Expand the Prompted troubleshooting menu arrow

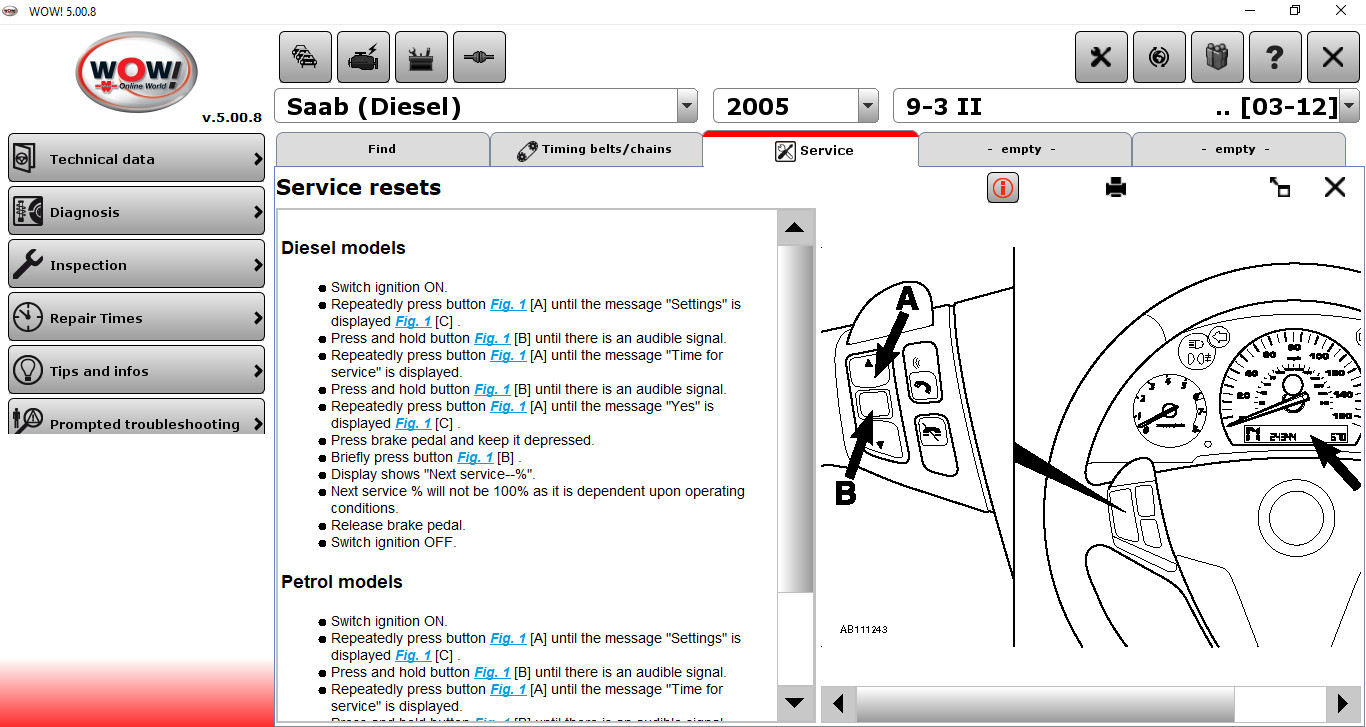(257, 424)
